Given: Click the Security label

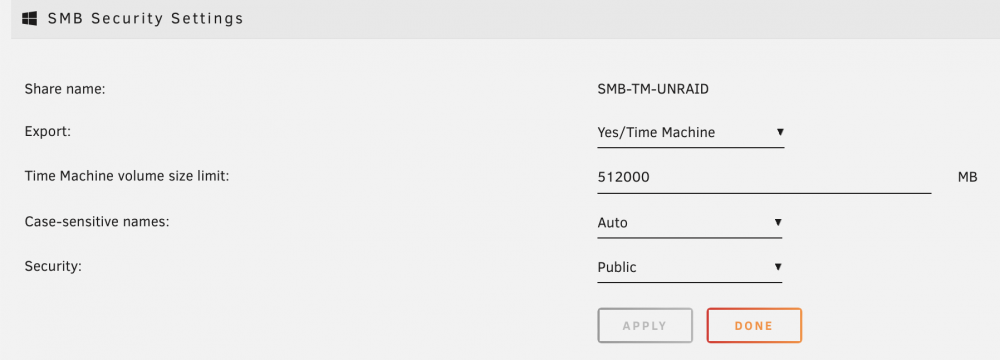Looking at the screenshot, I should pyautogui.click(x=53, y=267).
